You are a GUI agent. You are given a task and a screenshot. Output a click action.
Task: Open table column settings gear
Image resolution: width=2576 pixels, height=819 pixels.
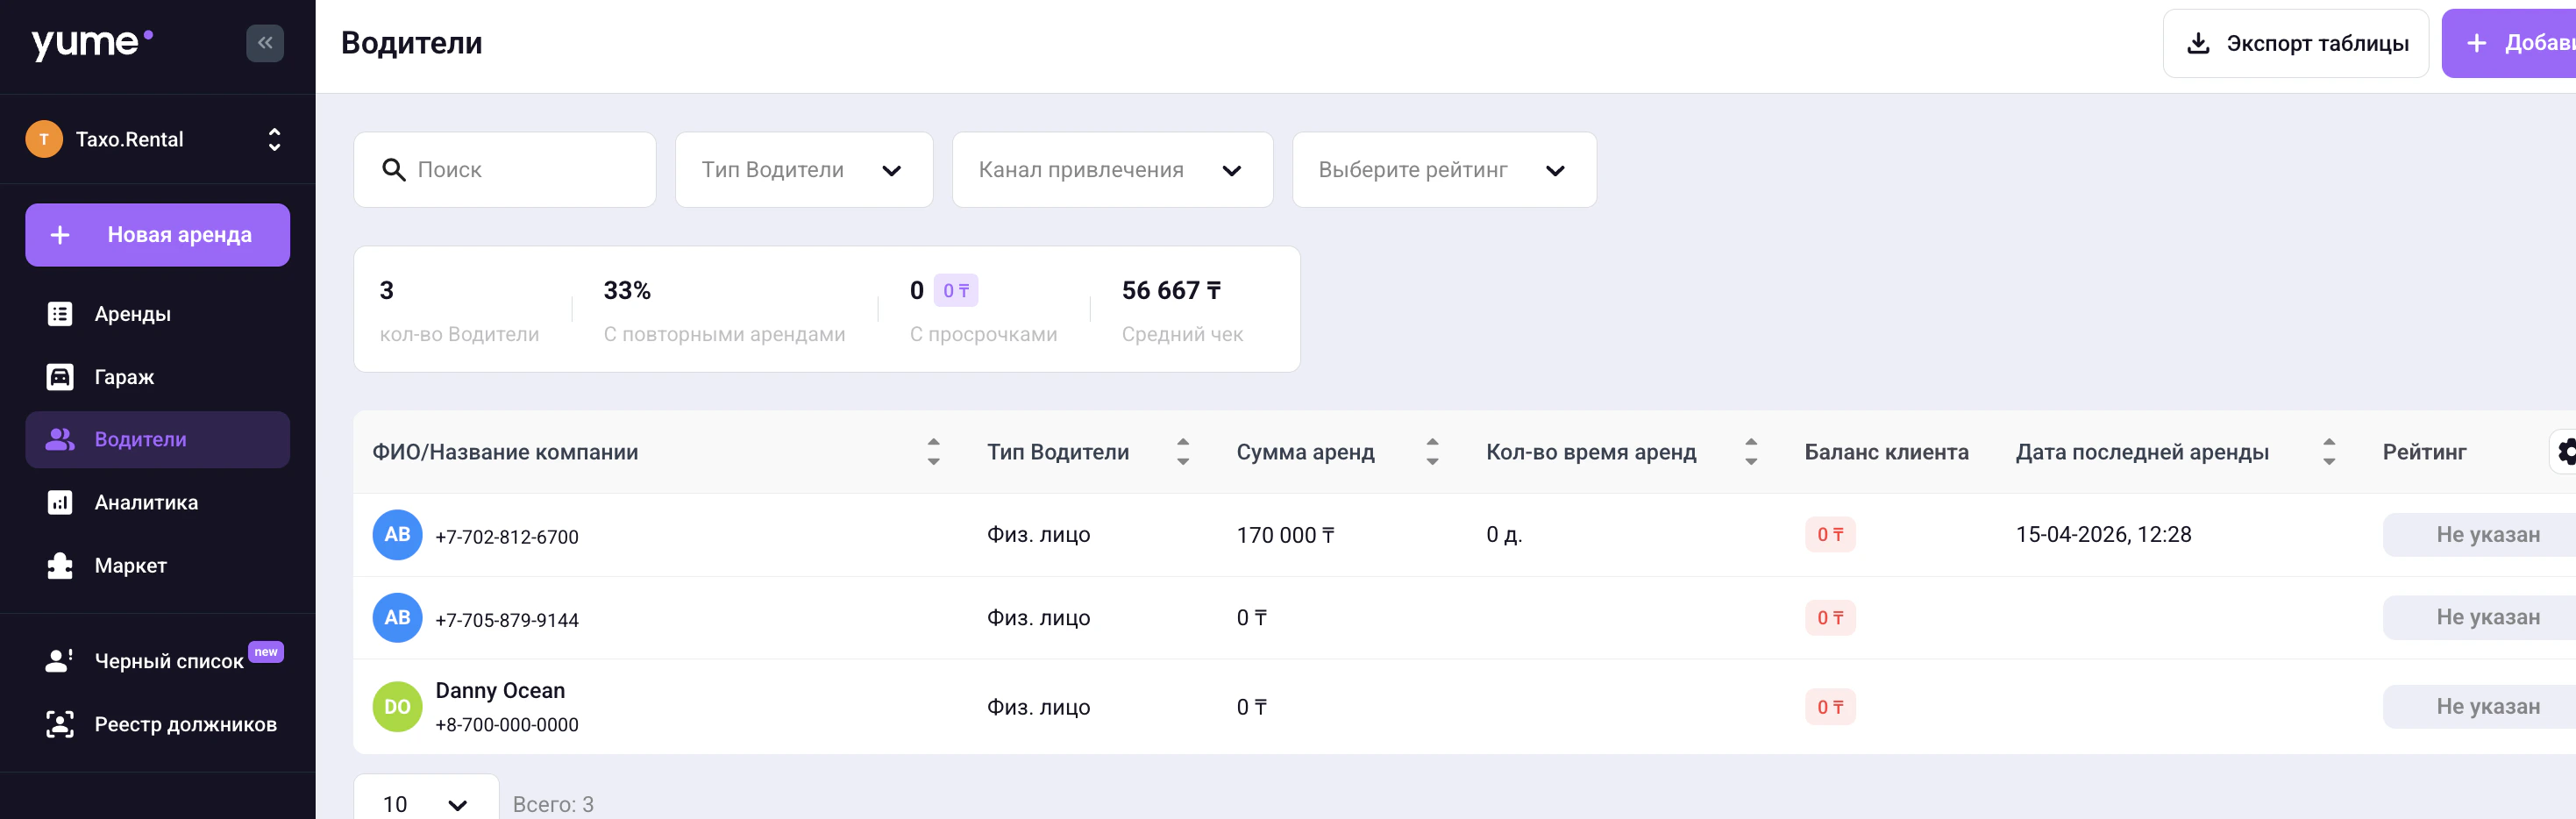click(2565, 452)
